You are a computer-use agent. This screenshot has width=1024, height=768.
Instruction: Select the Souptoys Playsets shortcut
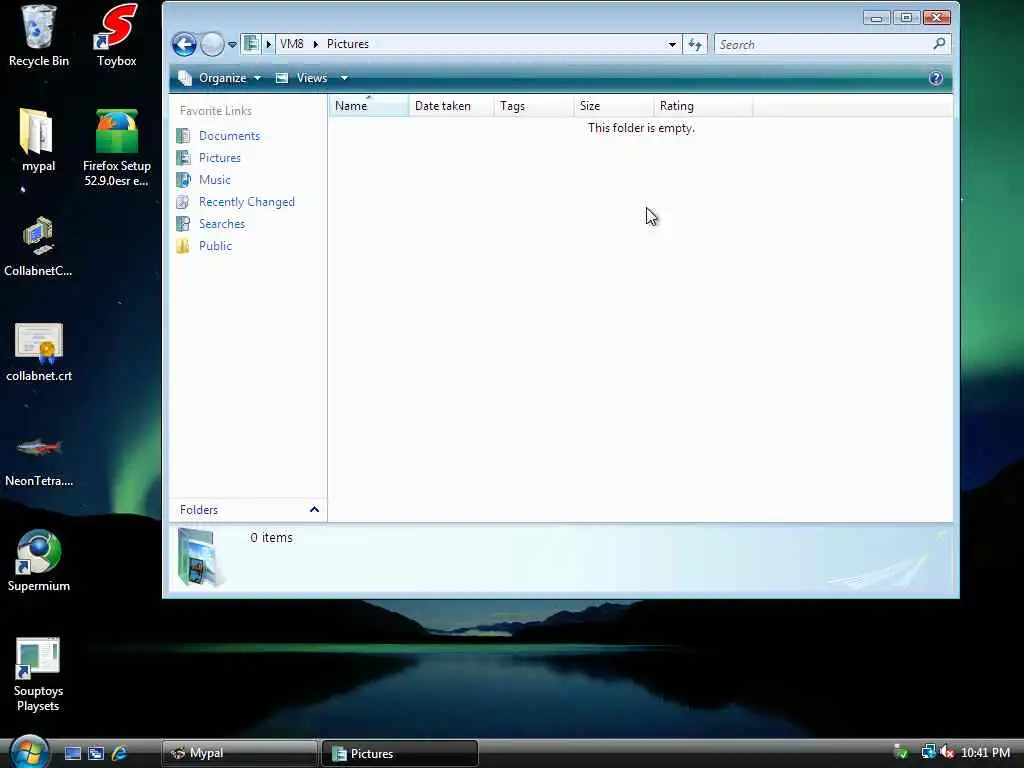[38, 675]
